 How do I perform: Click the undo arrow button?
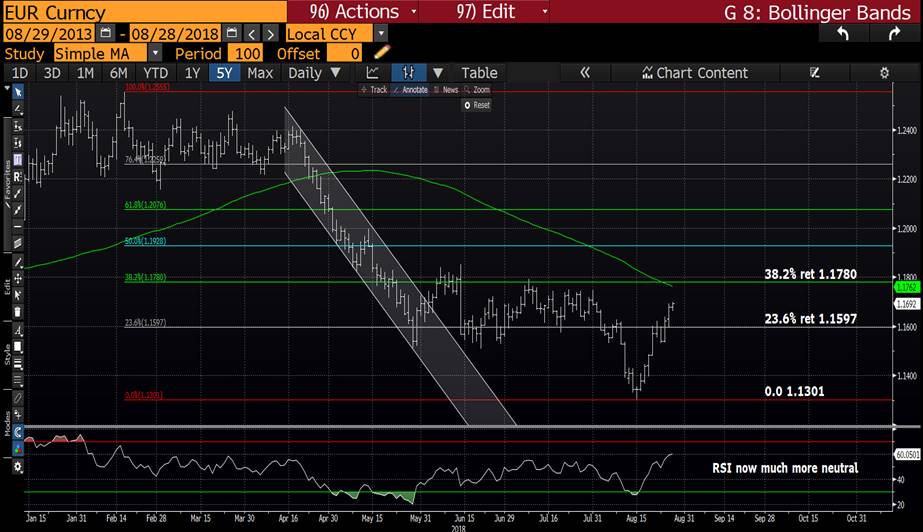pos(843,34)
